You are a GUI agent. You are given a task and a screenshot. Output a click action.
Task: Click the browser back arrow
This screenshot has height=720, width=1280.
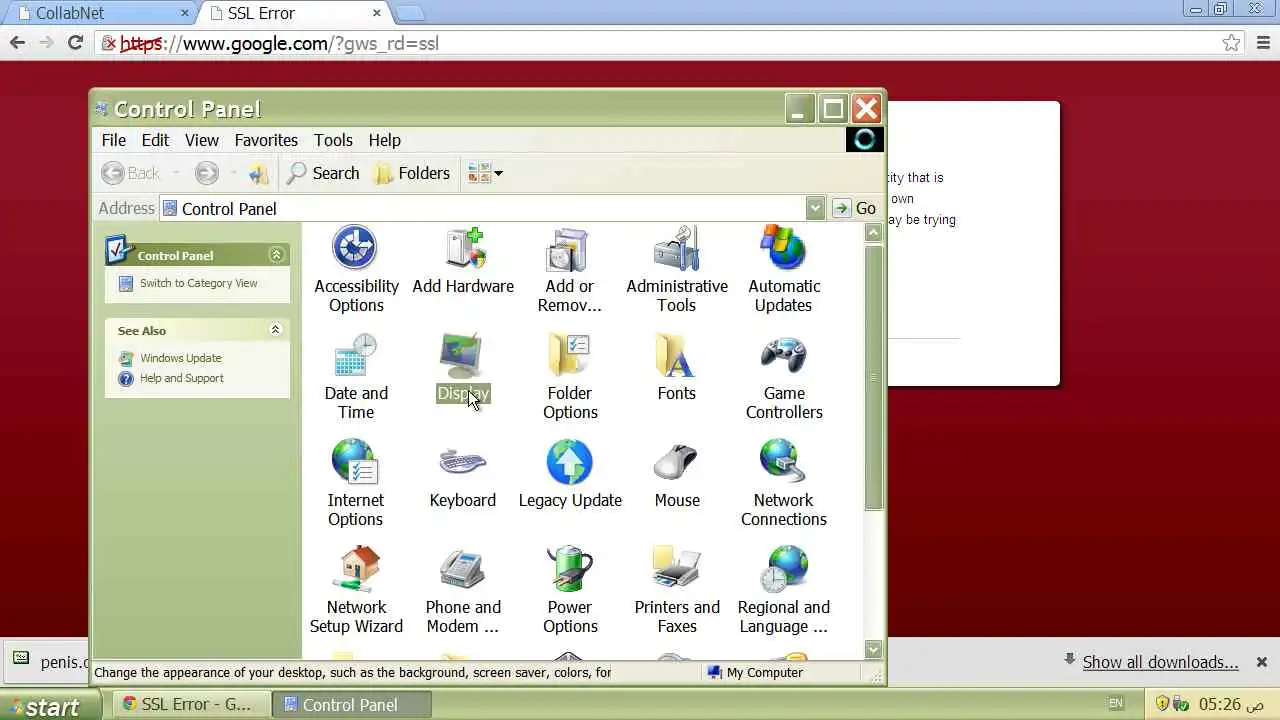coord(17,43)
